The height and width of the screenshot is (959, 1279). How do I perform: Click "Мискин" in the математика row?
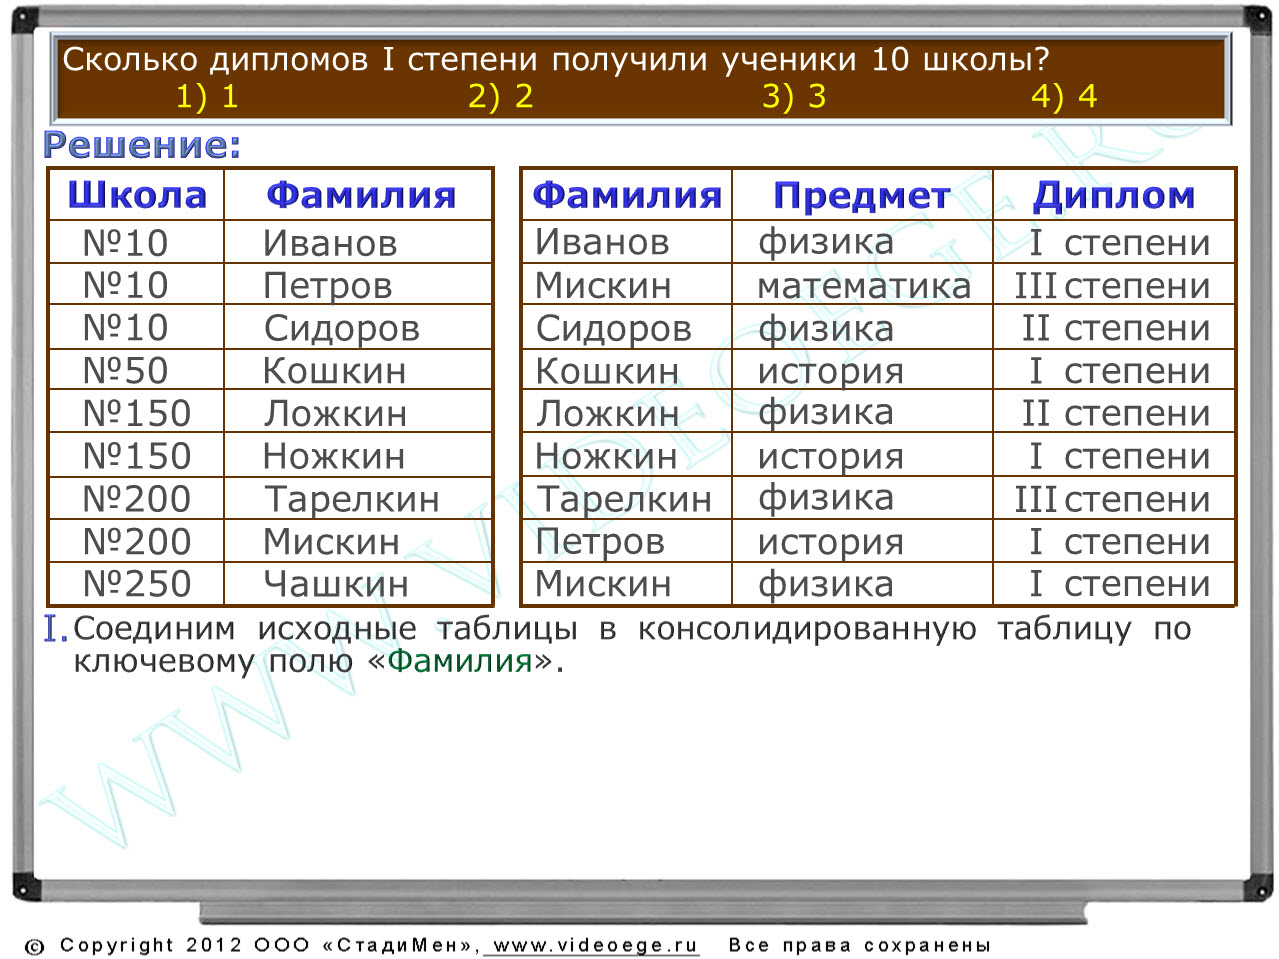tap(603, 286)
